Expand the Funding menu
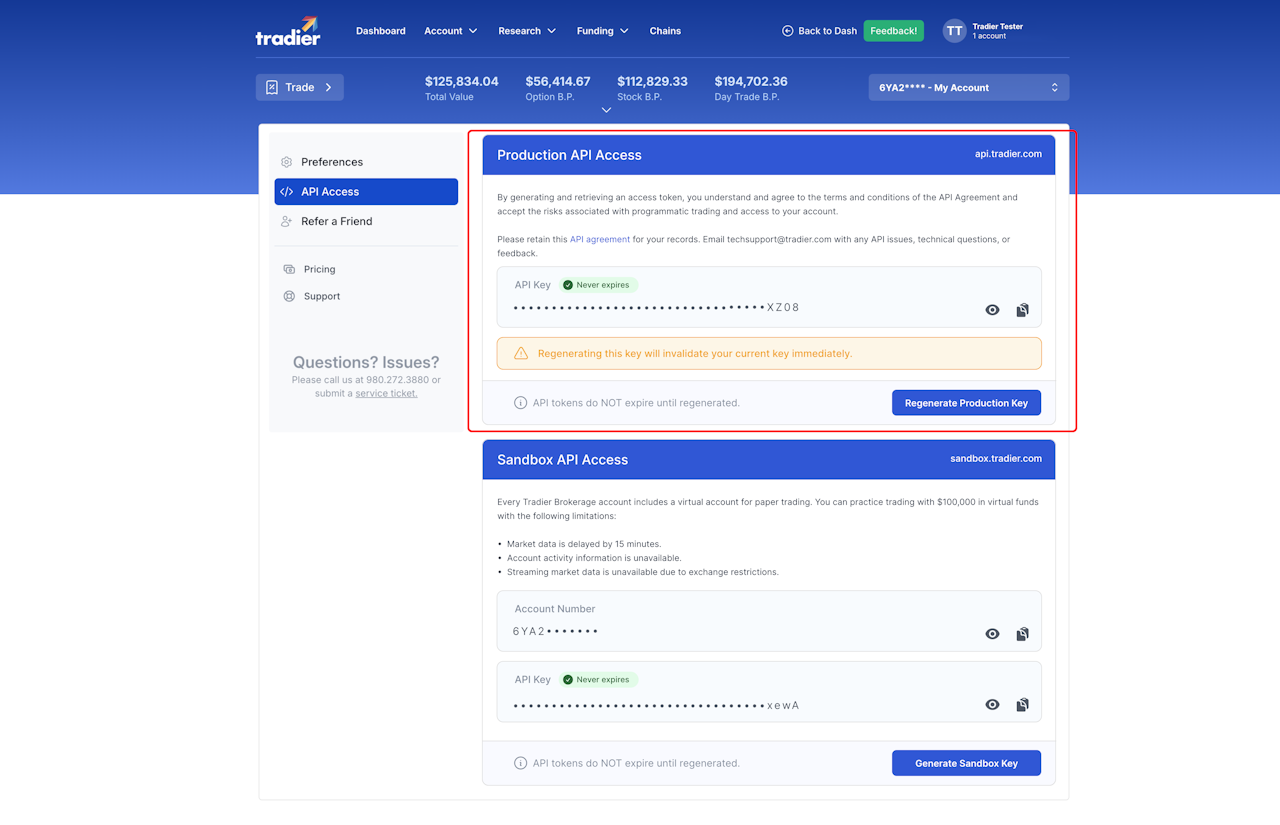 [x=603, y=31]
